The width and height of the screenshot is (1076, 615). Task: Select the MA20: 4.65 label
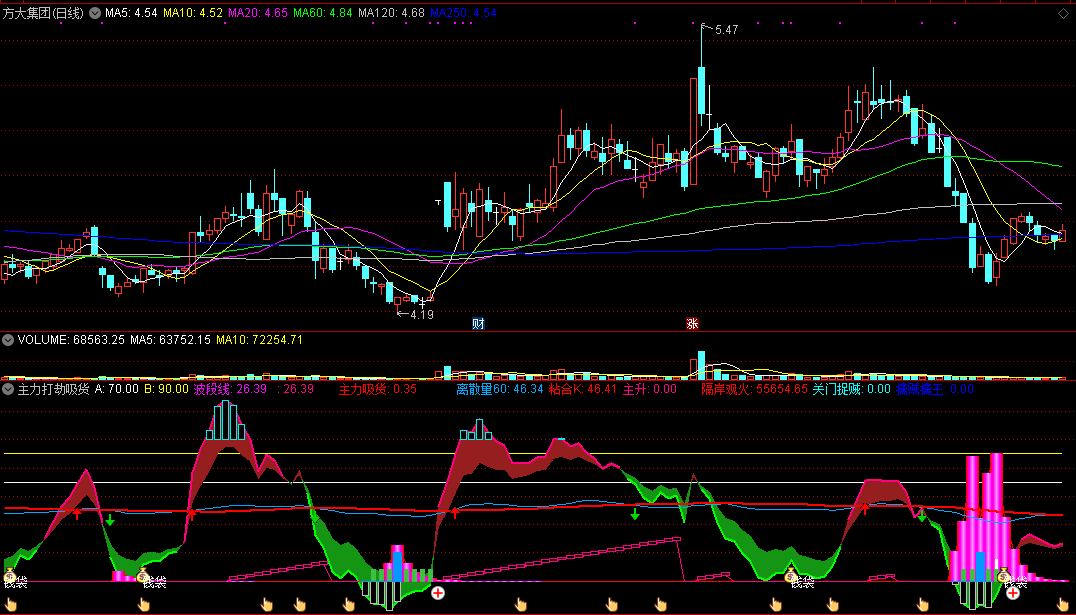point(258,13)
